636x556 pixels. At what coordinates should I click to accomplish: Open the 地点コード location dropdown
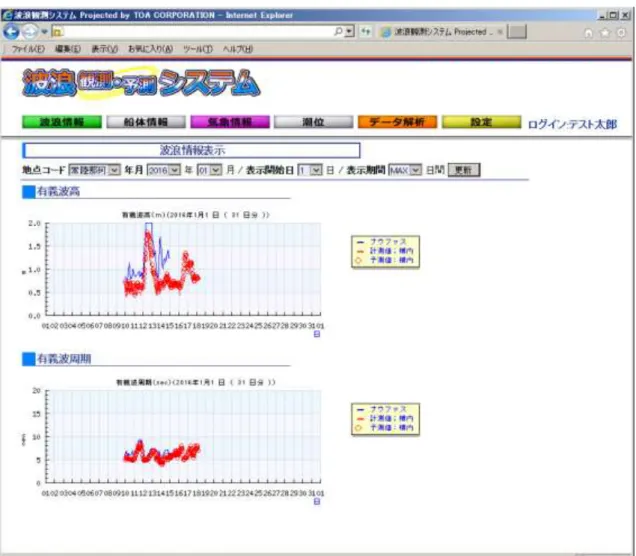click(x=94, y=170)
